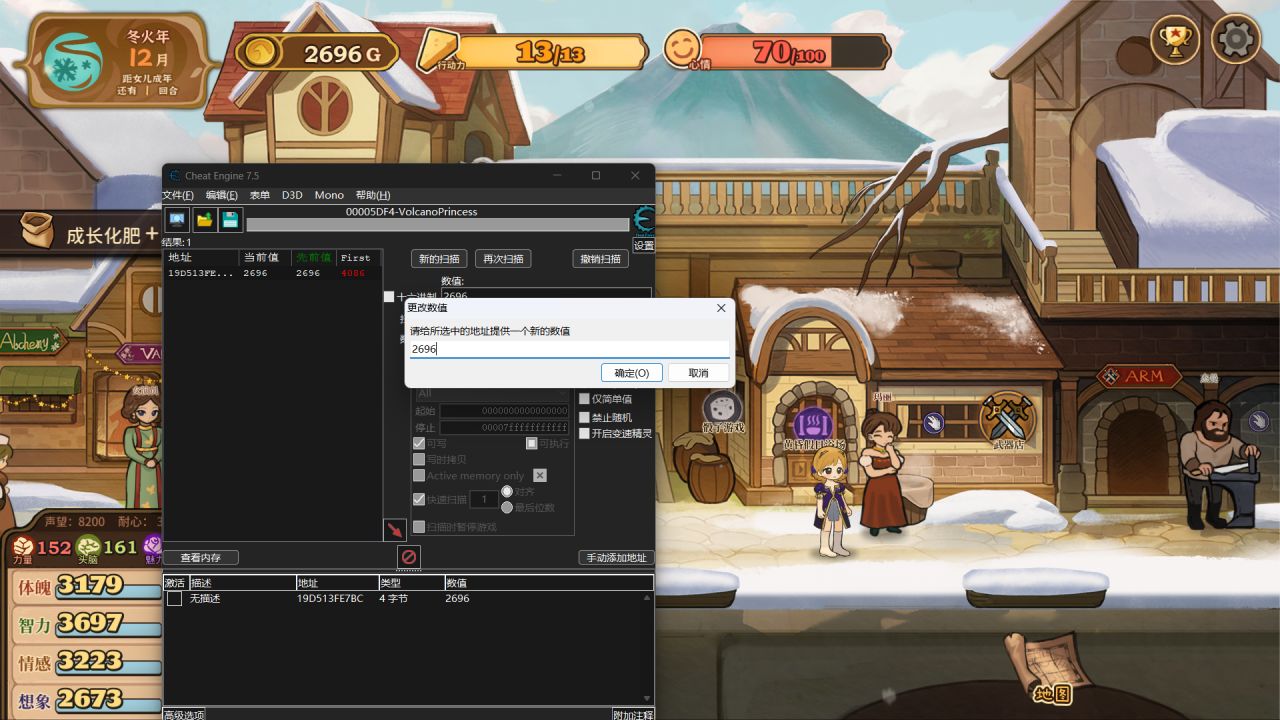Open the map scroll icon
This screenshot has width=1280, height=720.
tap(1048, 665)
